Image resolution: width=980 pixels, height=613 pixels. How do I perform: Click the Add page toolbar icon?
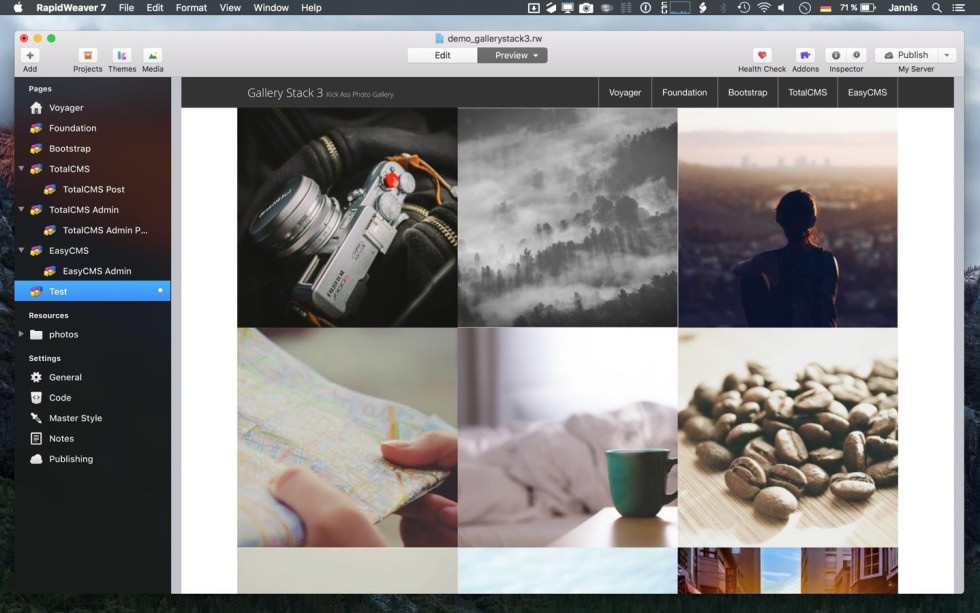[x=29, y=56]
